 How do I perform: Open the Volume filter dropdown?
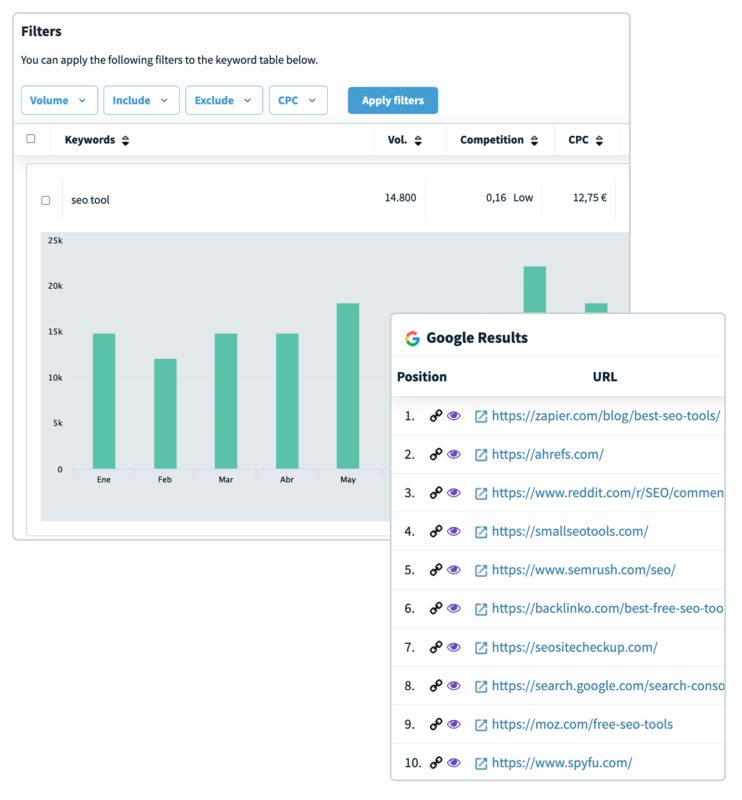click(x=59, y=100)
